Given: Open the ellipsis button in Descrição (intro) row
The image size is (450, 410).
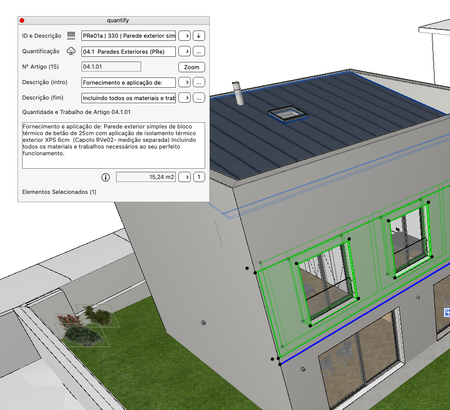Looking at the screenshot, I should click(199, 82).
